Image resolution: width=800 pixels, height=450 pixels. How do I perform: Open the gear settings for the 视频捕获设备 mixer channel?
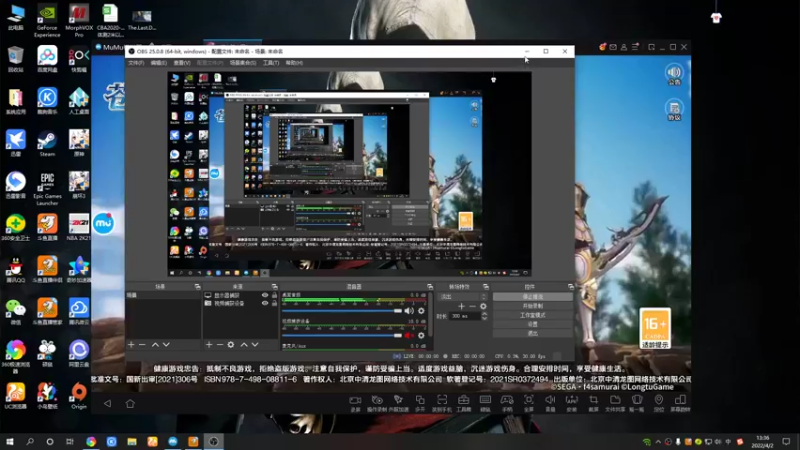point(421,335)
